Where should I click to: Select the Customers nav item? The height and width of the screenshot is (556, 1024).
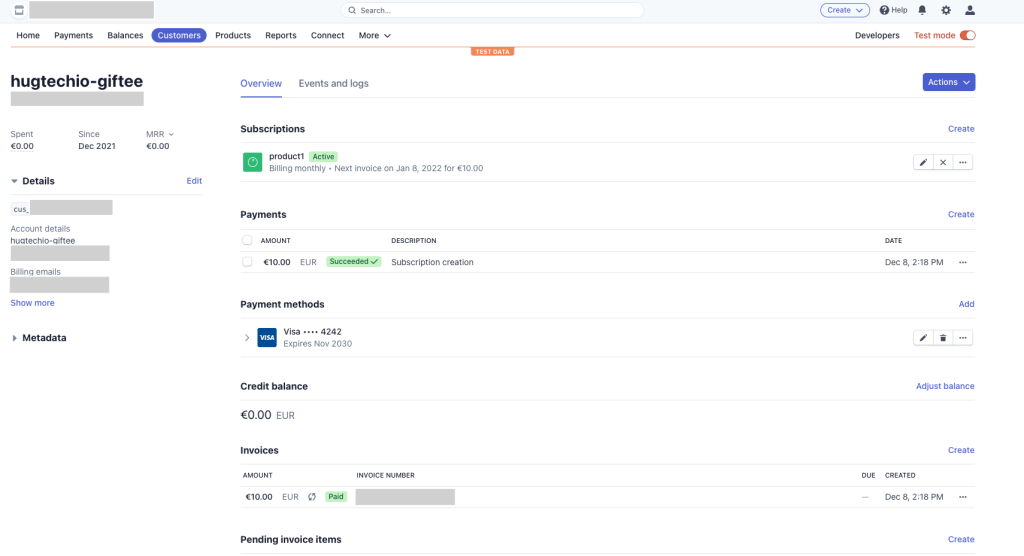179,35
